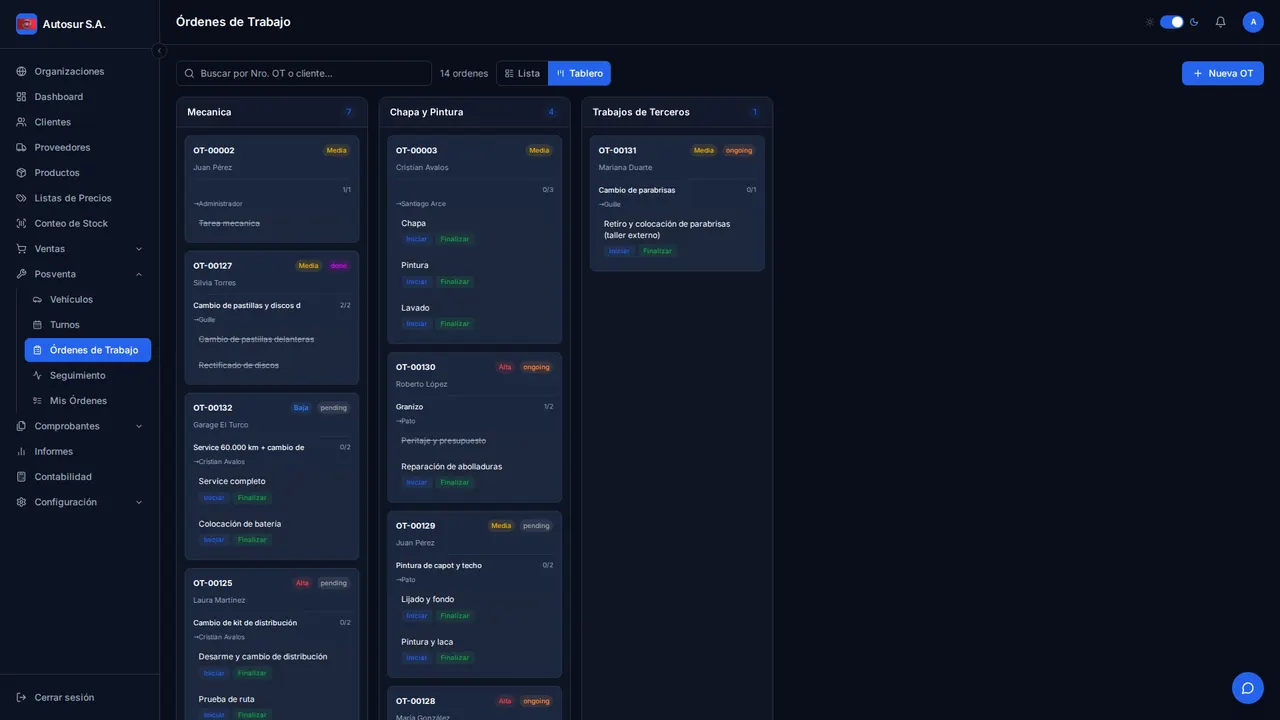The height and width of the screenshot is (720, 1280).
Task: Select Órdenes de Trabajo in sidebar
Action: pyautogui.click(x=88, y=350)
